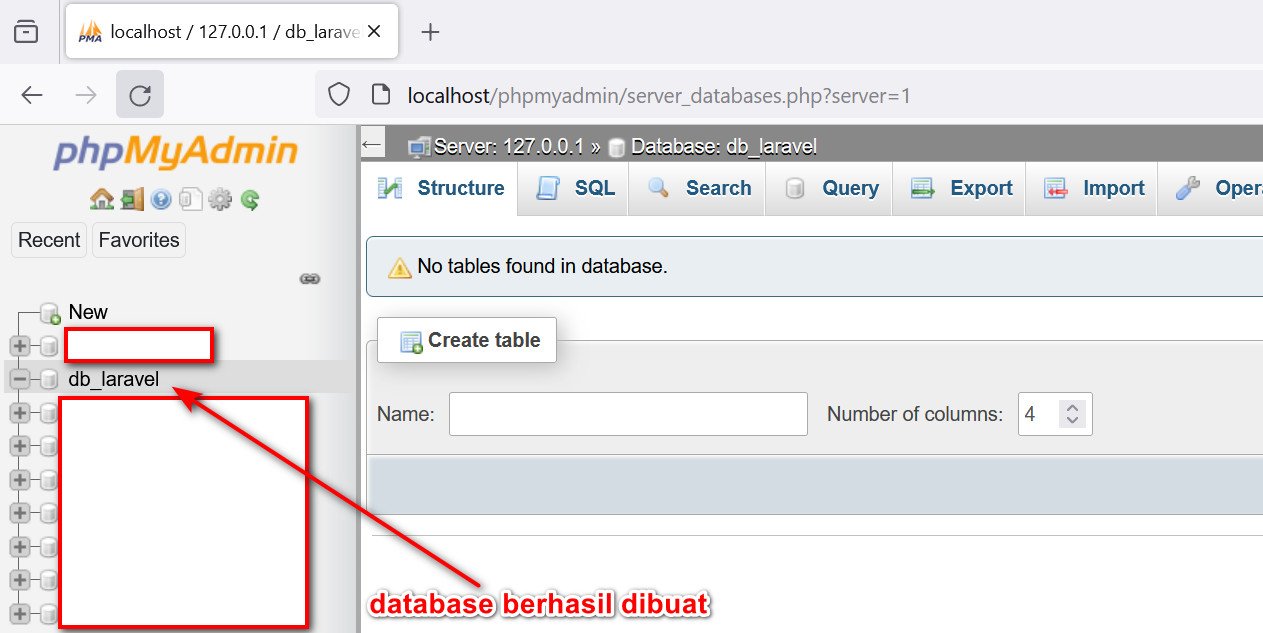This screenshot has height=633, width=1263.
Task: Select the localhost / 127.0.0.1 browser tab
Action: [x=232, y=32]
